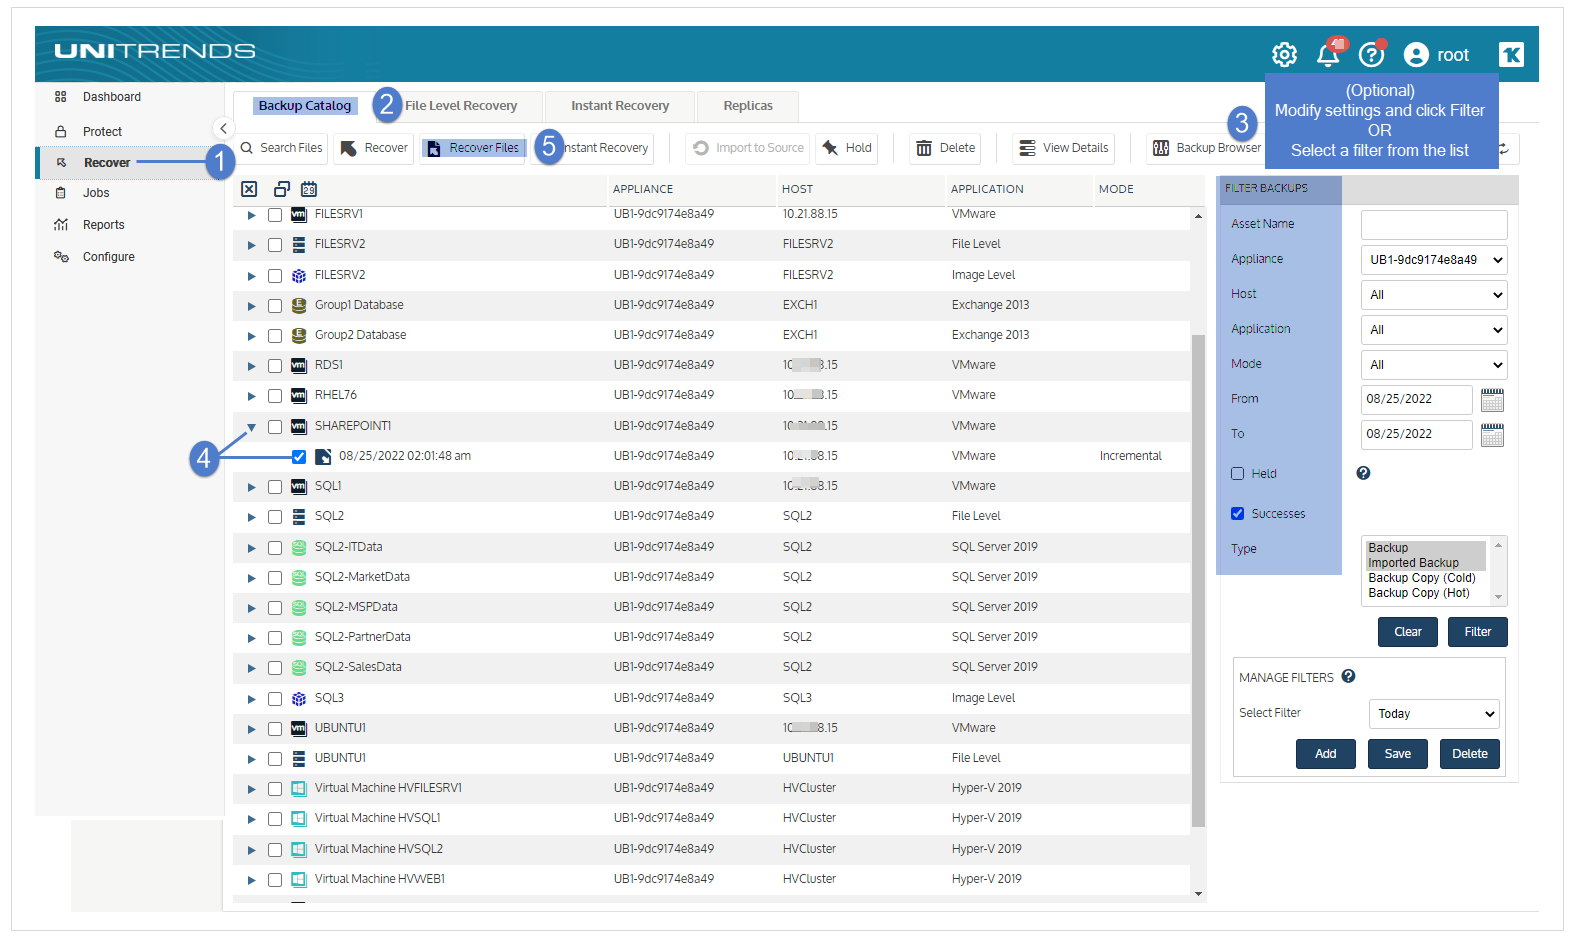Click the Kaseya K logo icon
Image resolution: width=1589 pixels, height=949 pixels.
[1511, 54]
